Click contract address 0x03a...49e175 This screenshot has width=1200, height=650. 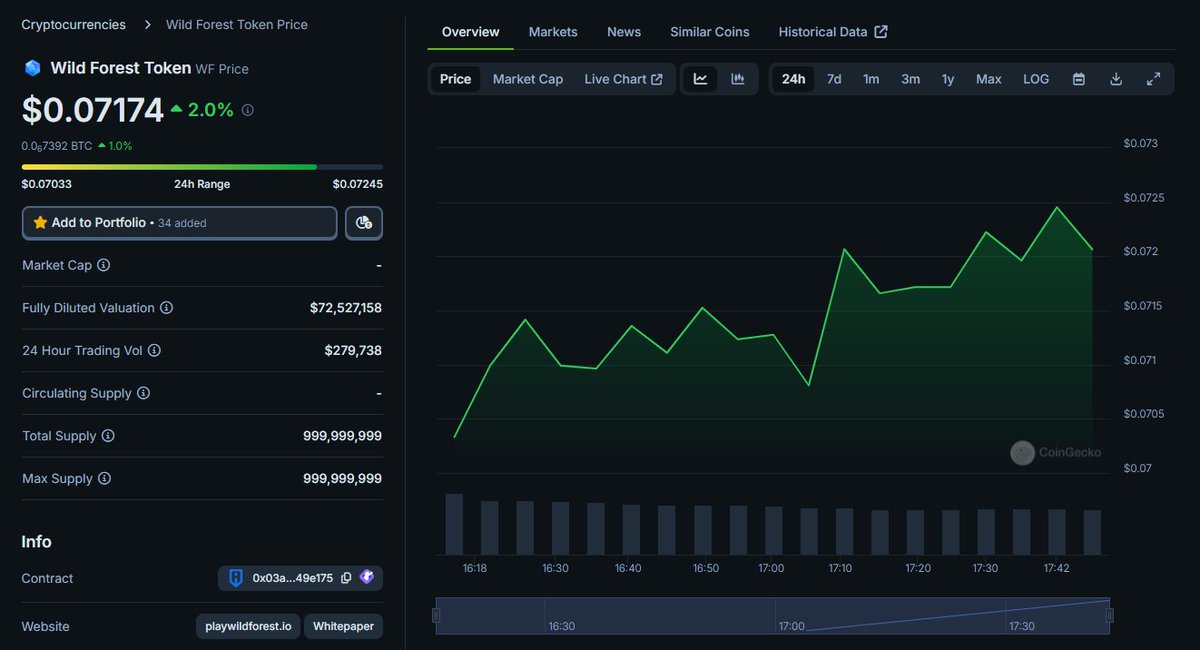point(292,578)
